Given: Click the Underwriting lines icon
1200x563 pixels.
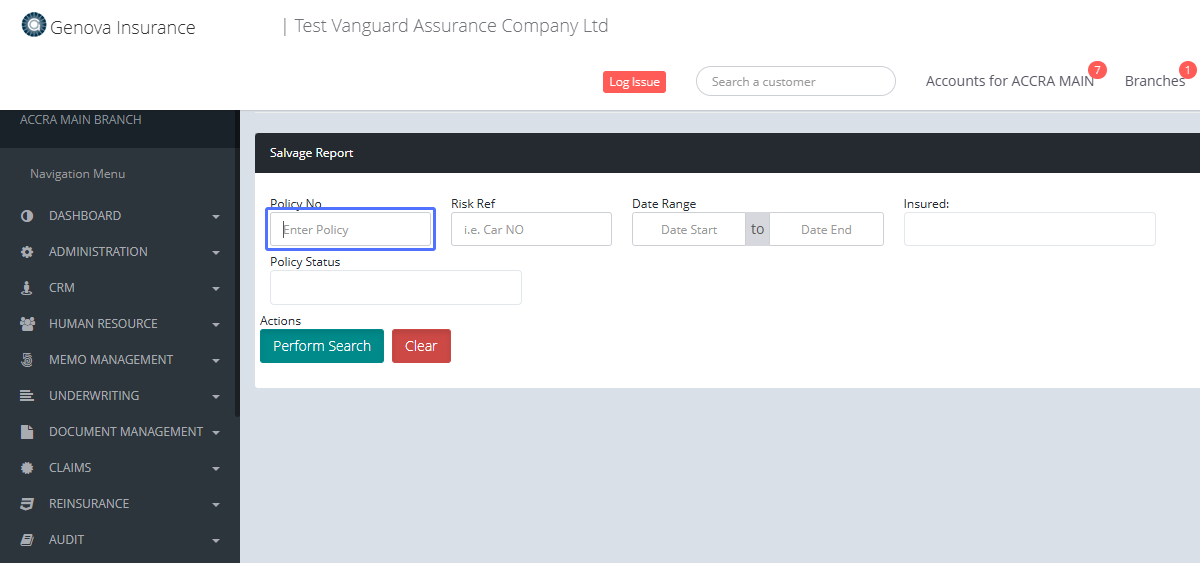Looking at the screenshot, I should (27, 396).
